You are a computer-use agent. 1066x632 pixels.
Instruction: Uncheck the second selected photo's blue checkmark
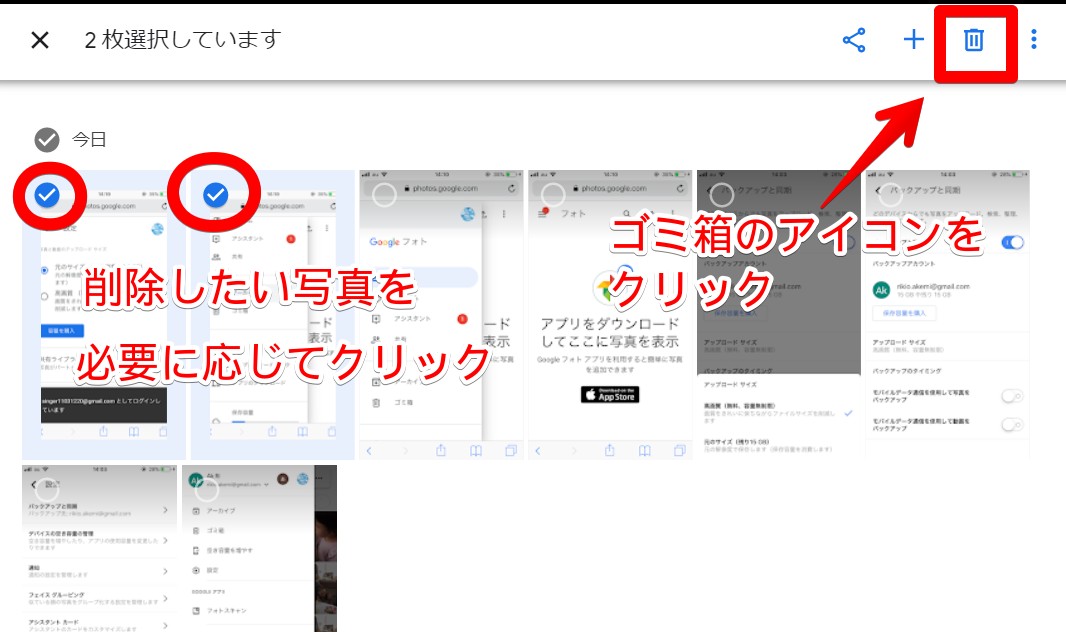tap(215, 196)
